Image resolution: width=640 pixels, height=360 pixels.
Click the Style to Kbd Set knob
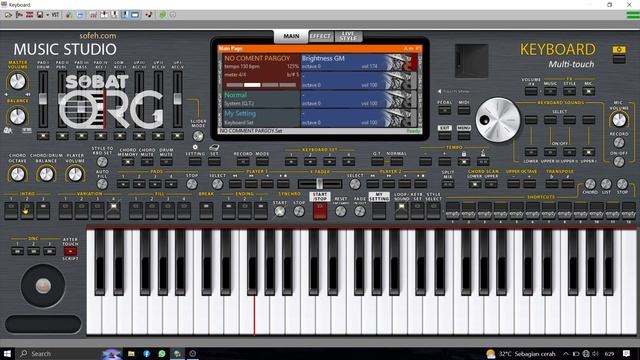(102, 162)
